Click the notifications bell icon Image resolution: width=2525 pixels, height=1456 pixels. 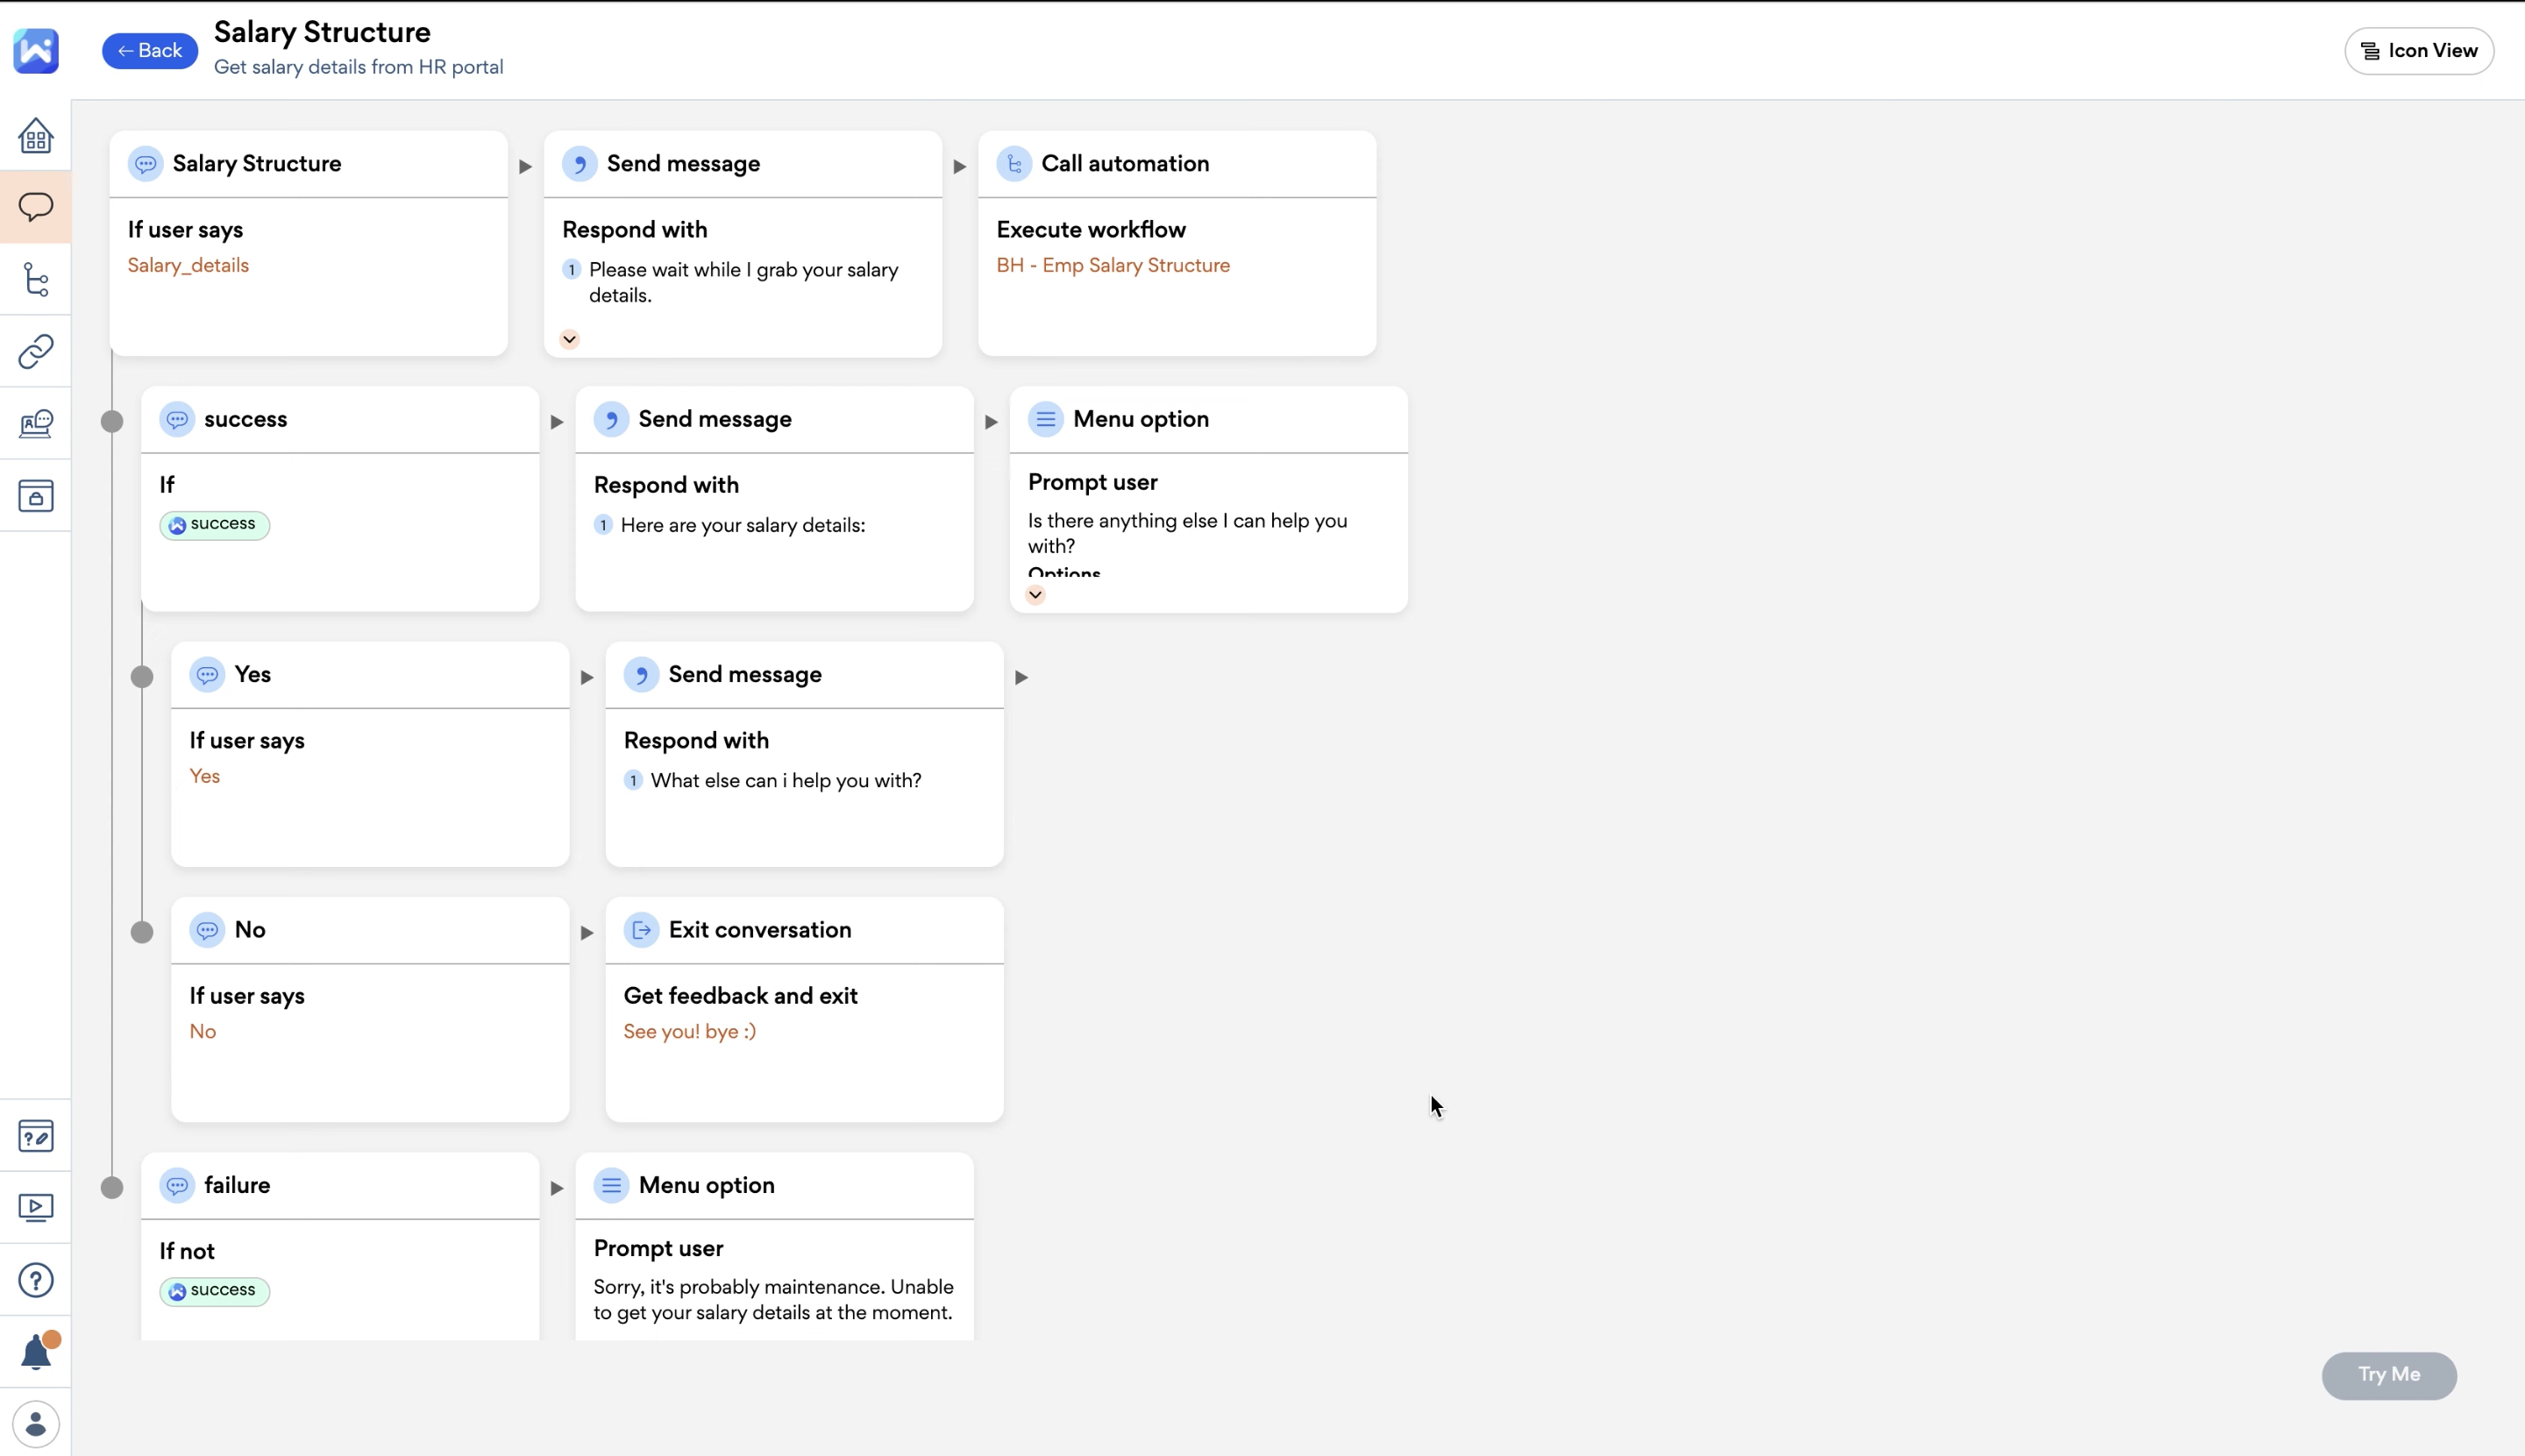click(36, 1352)
